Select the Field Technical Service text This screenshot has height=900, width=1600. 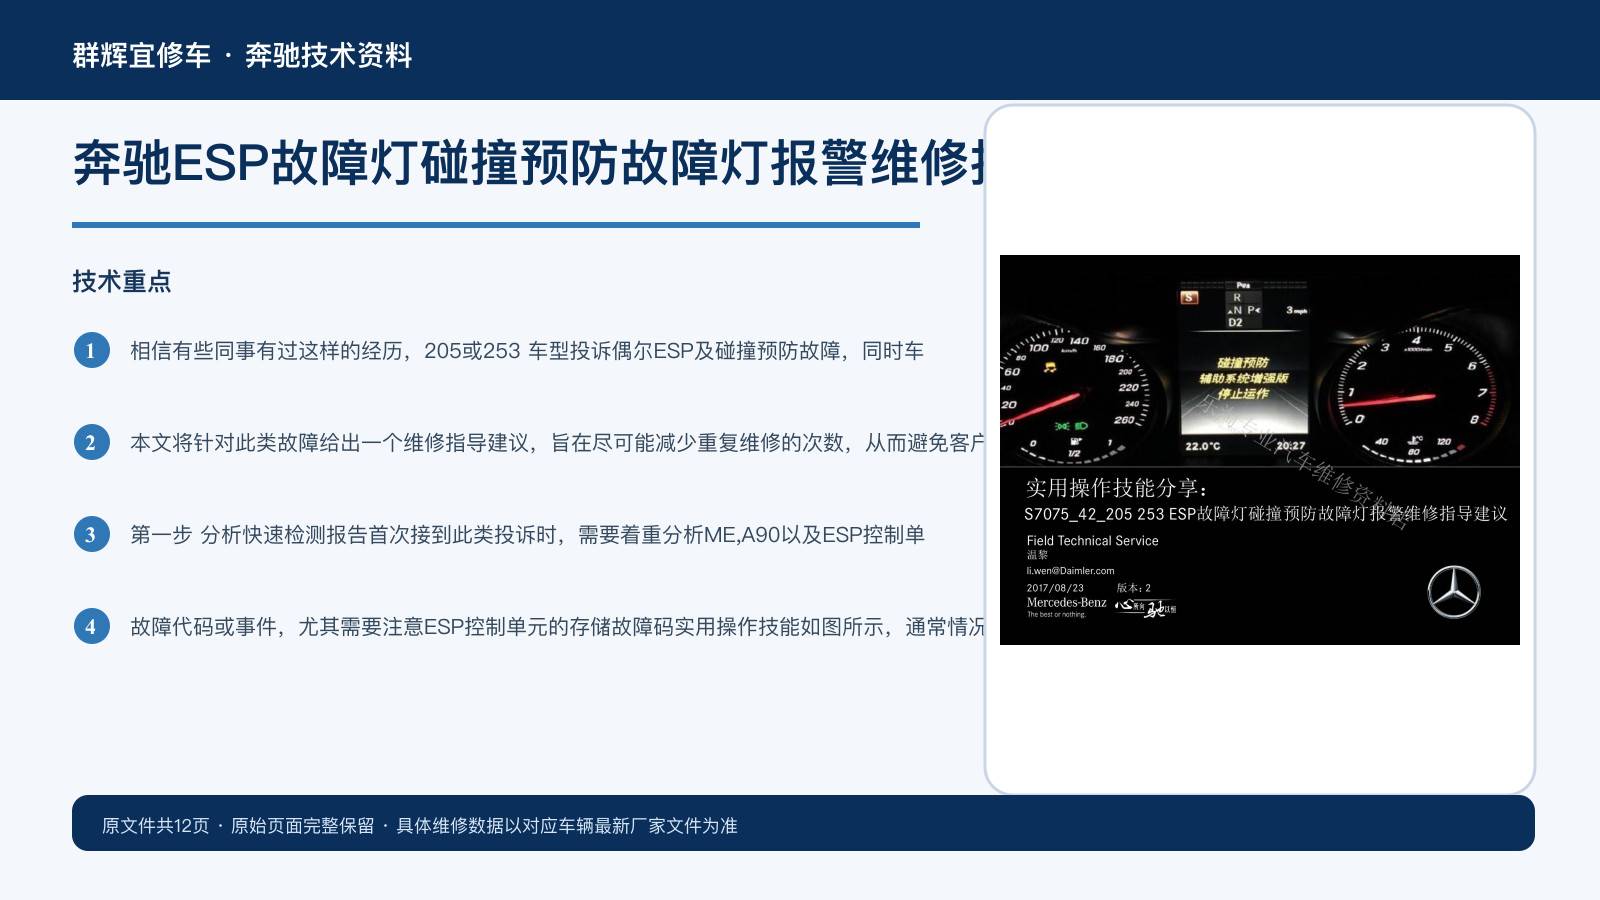tap(1092, 541)
